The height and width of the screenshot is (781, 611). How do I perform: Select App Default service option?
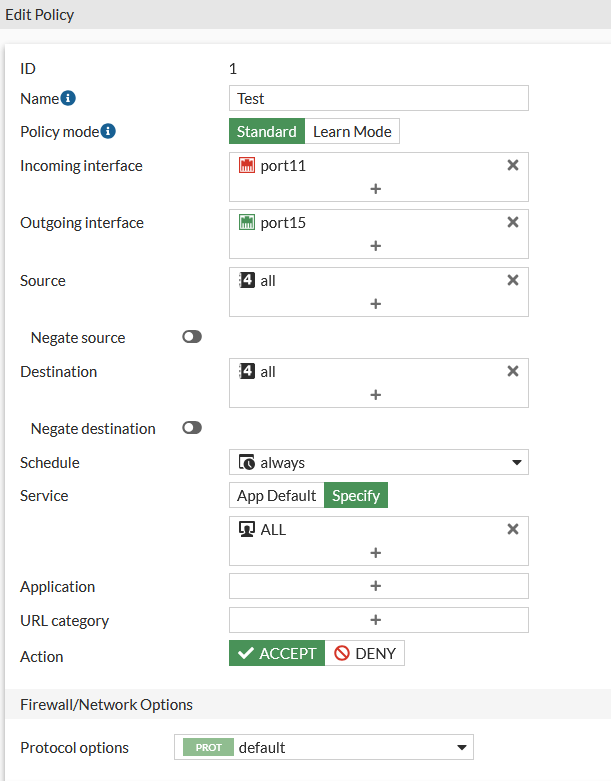pyautogui.click(x=277, y=495)
